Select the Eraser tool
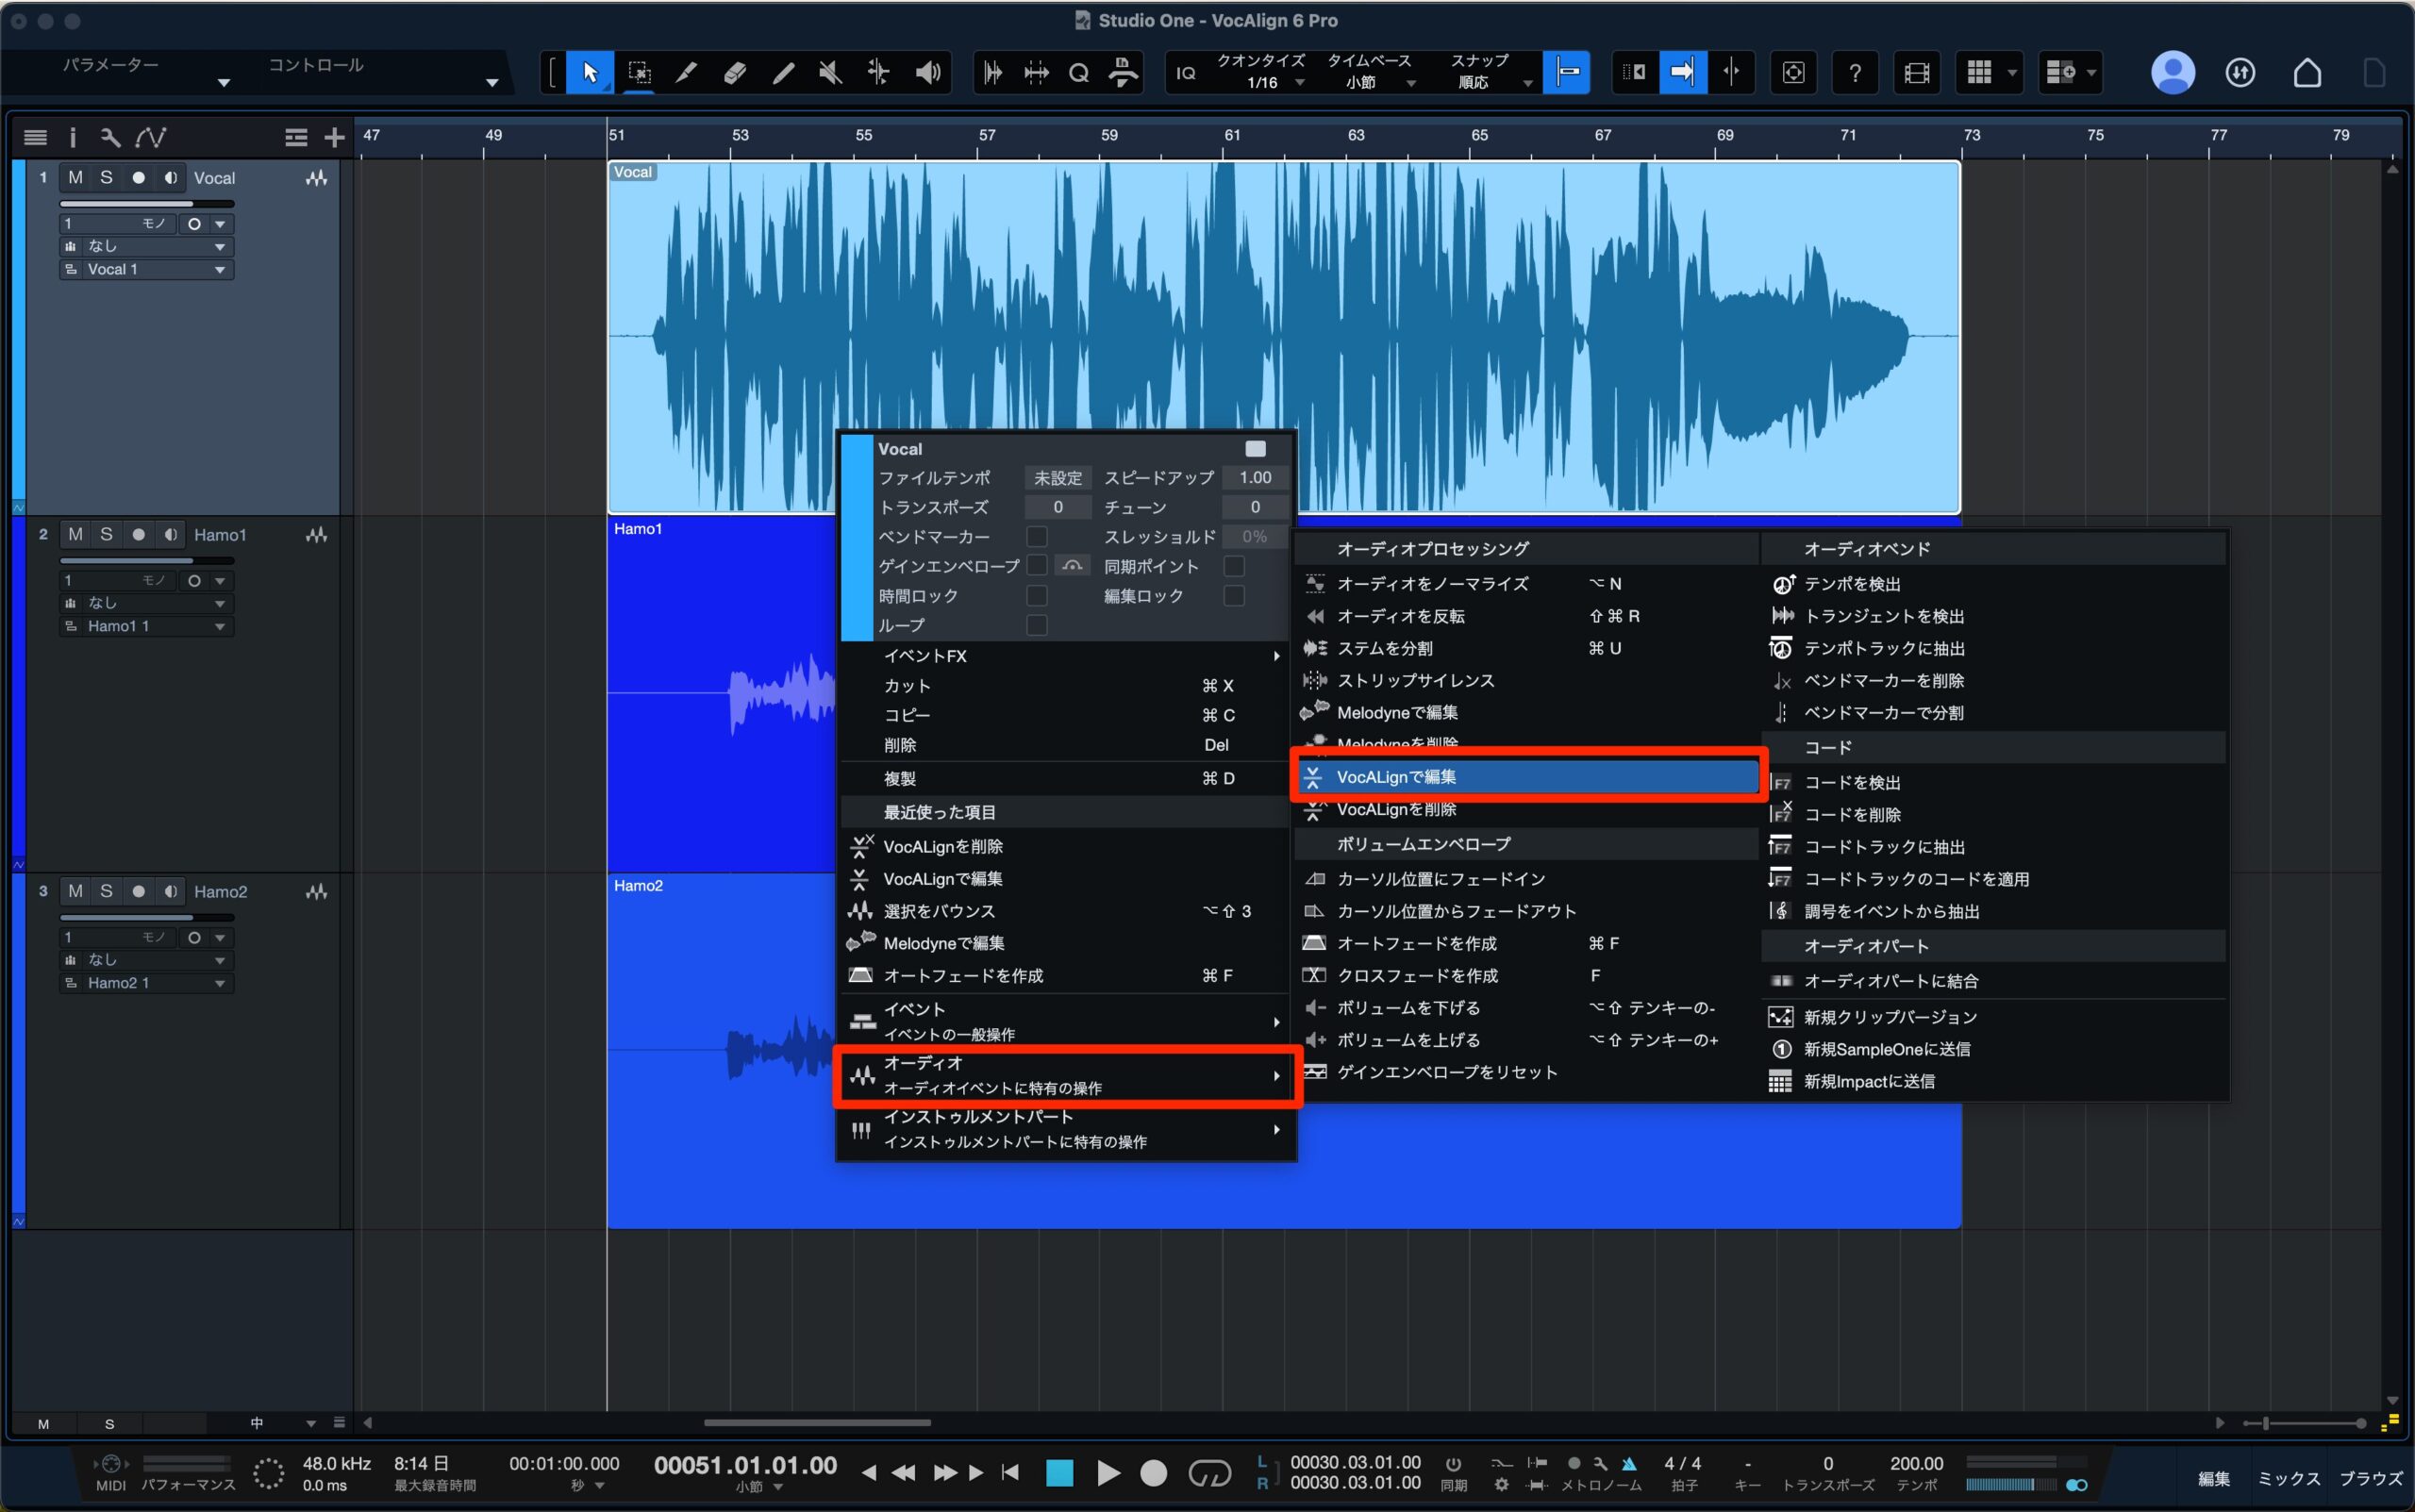 [735, 72]
